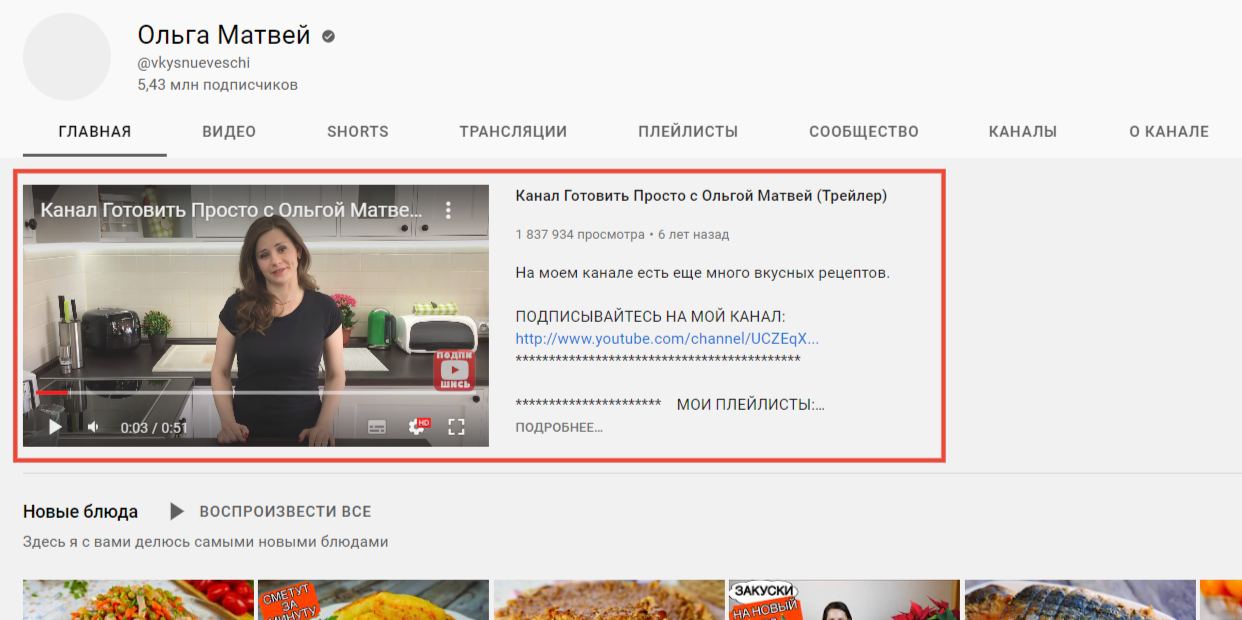Open the ПЛЕЙЛИСТЫ tab
The height and width of the screenshot is (620, 1242).
[x=687, y=131]
